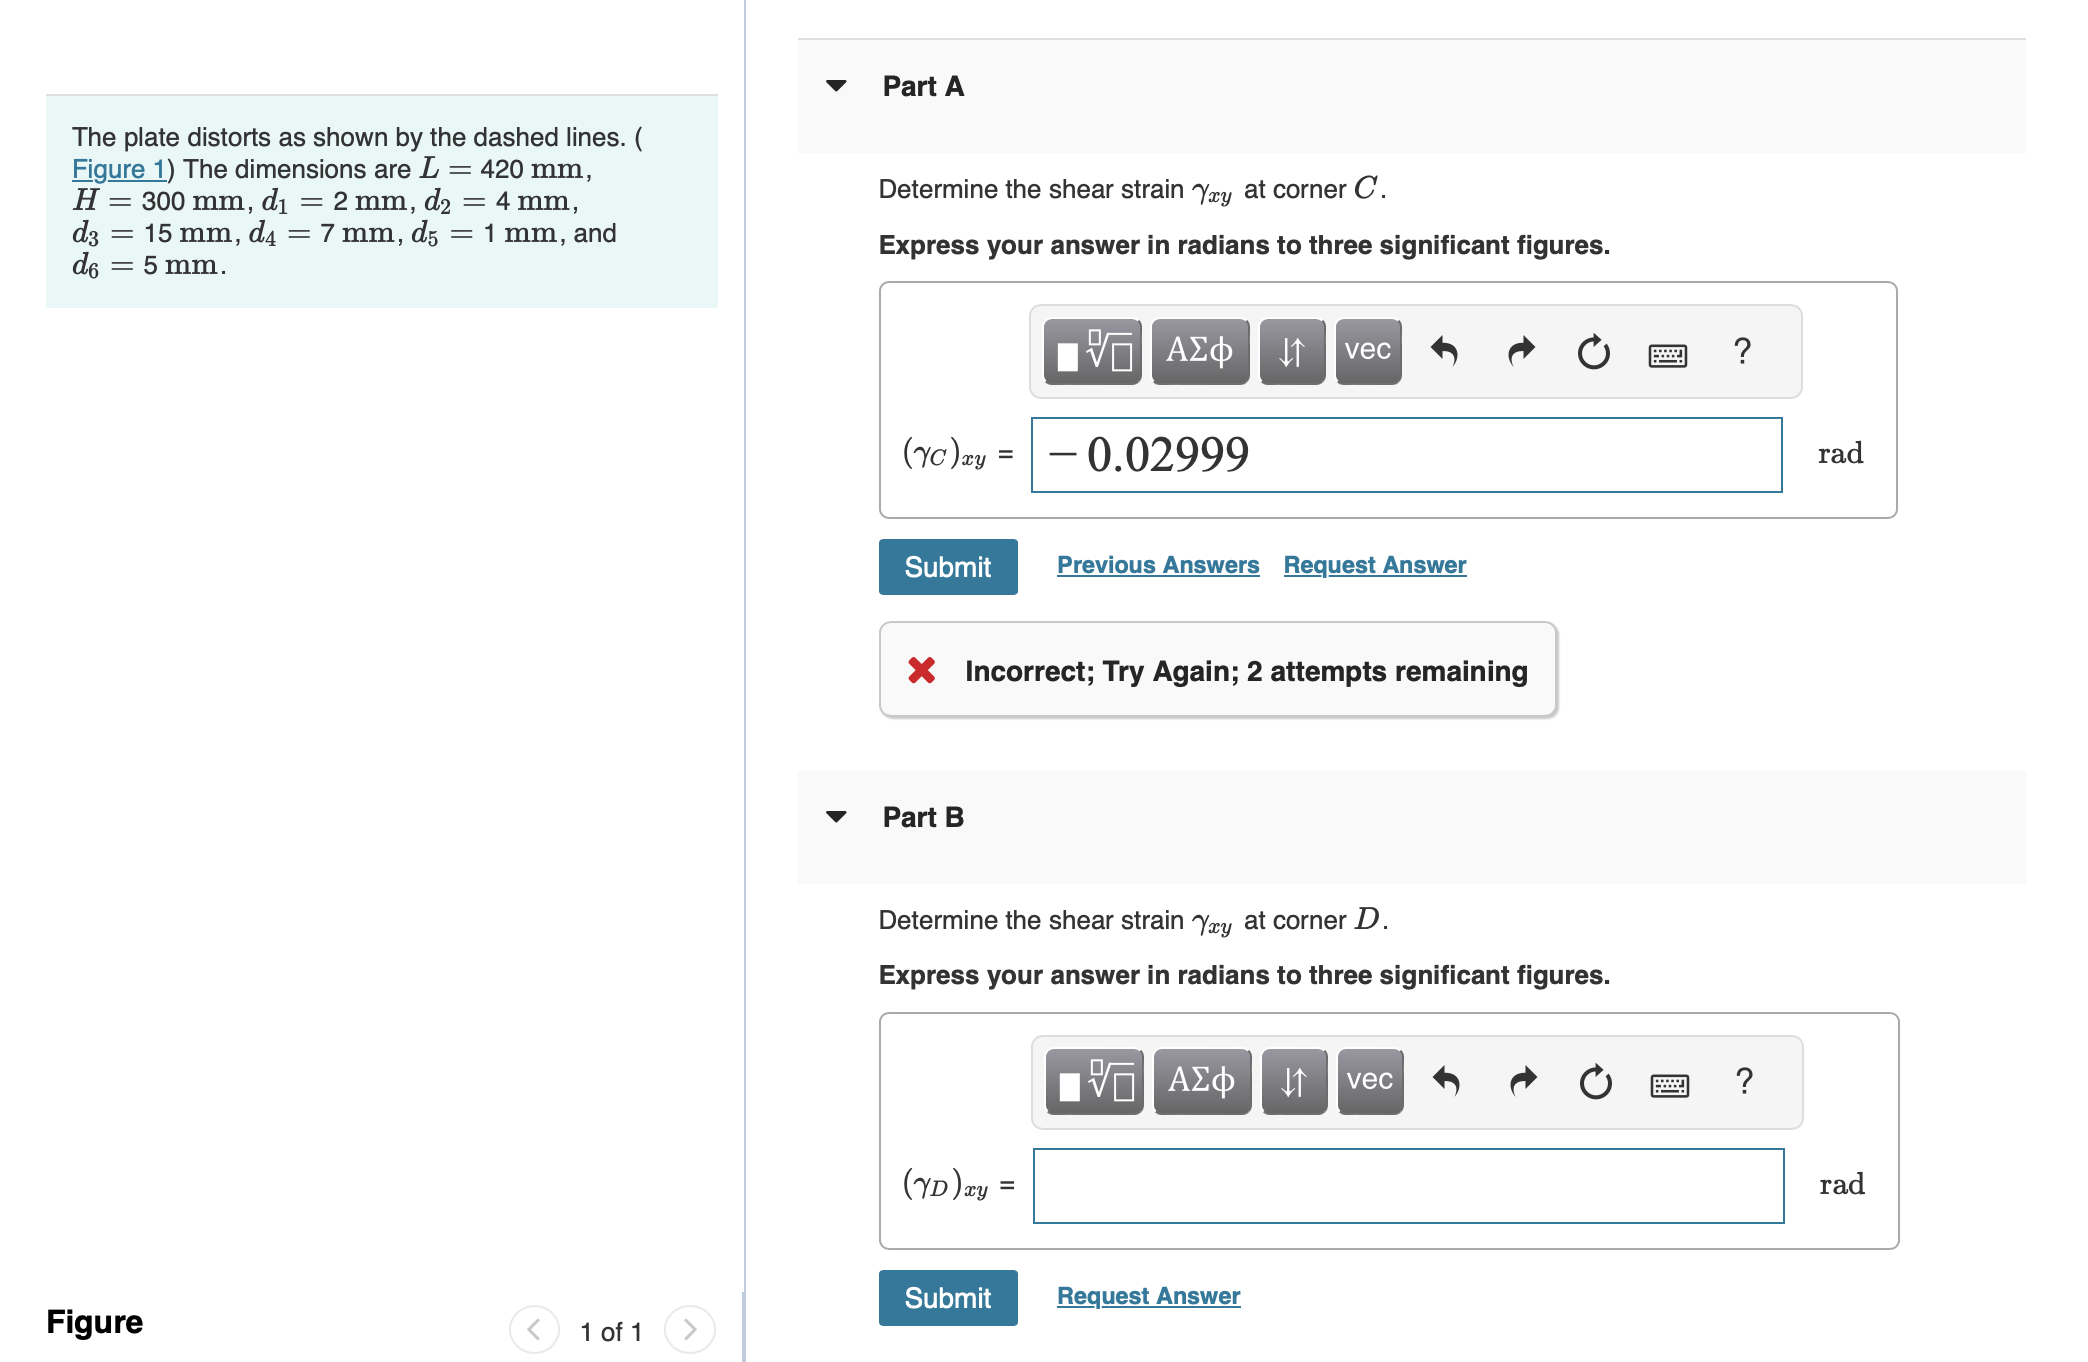Submit the Part A answer
Viewport: 2088px width, 1362px height.
point(947,567)
